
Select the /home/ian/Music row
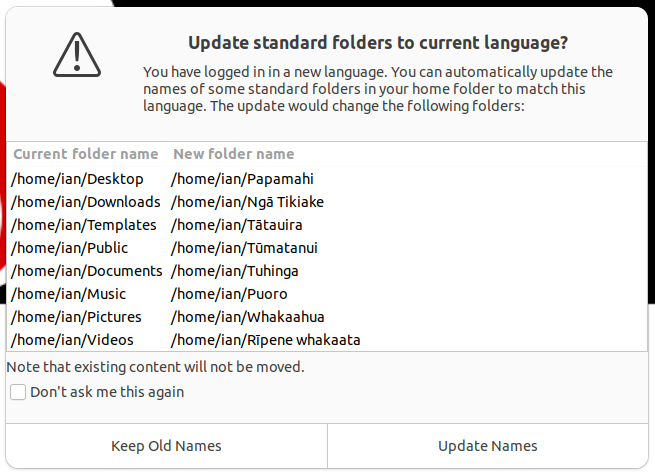pyautogui.click(x=68, y=294)
